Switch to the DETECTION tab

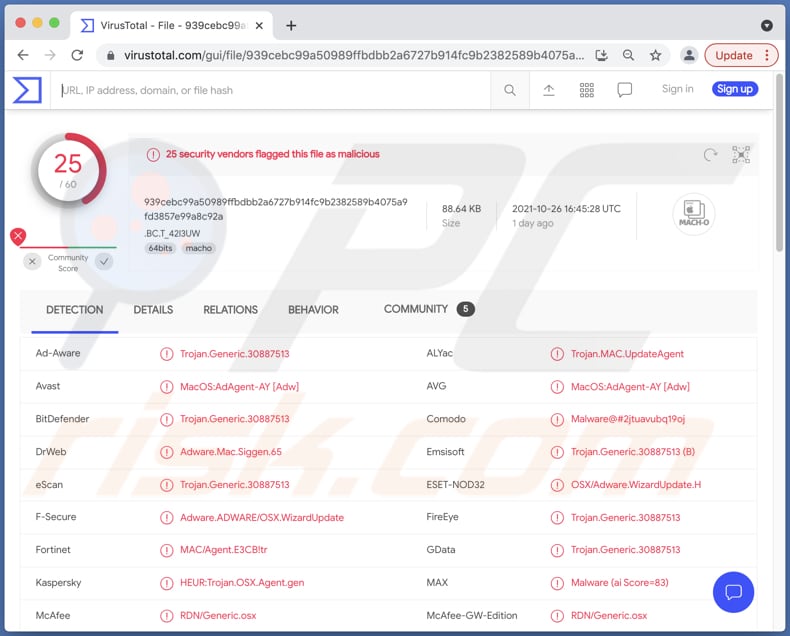(75, 310)
